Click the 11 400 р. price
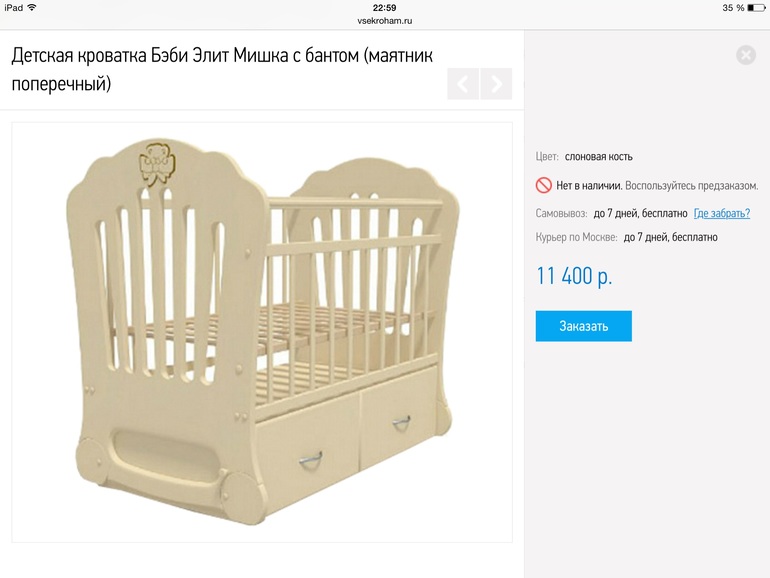Screen dimensions: 770x578 click(574, 276)
